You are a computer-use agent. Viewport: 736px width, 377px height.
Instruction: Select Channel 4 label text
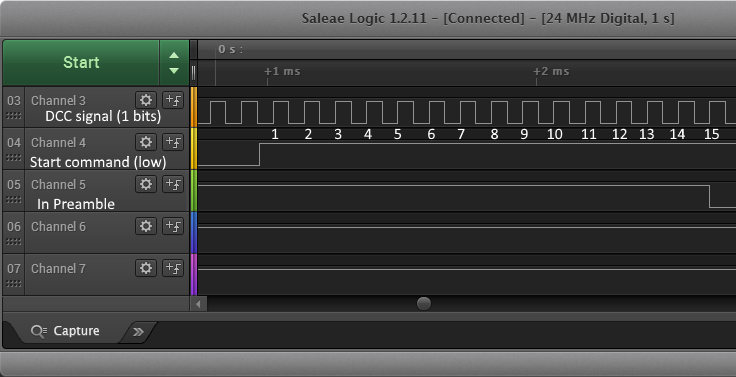coord(59,142)
